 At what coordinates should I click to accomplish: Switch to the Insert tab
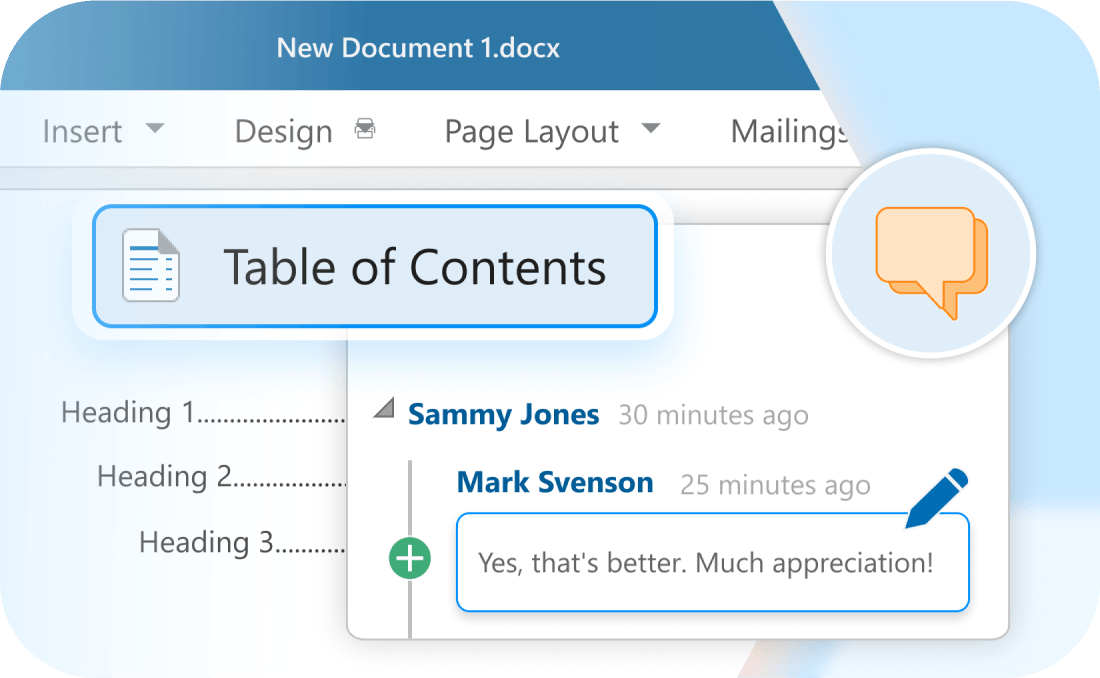click(82, 131)
